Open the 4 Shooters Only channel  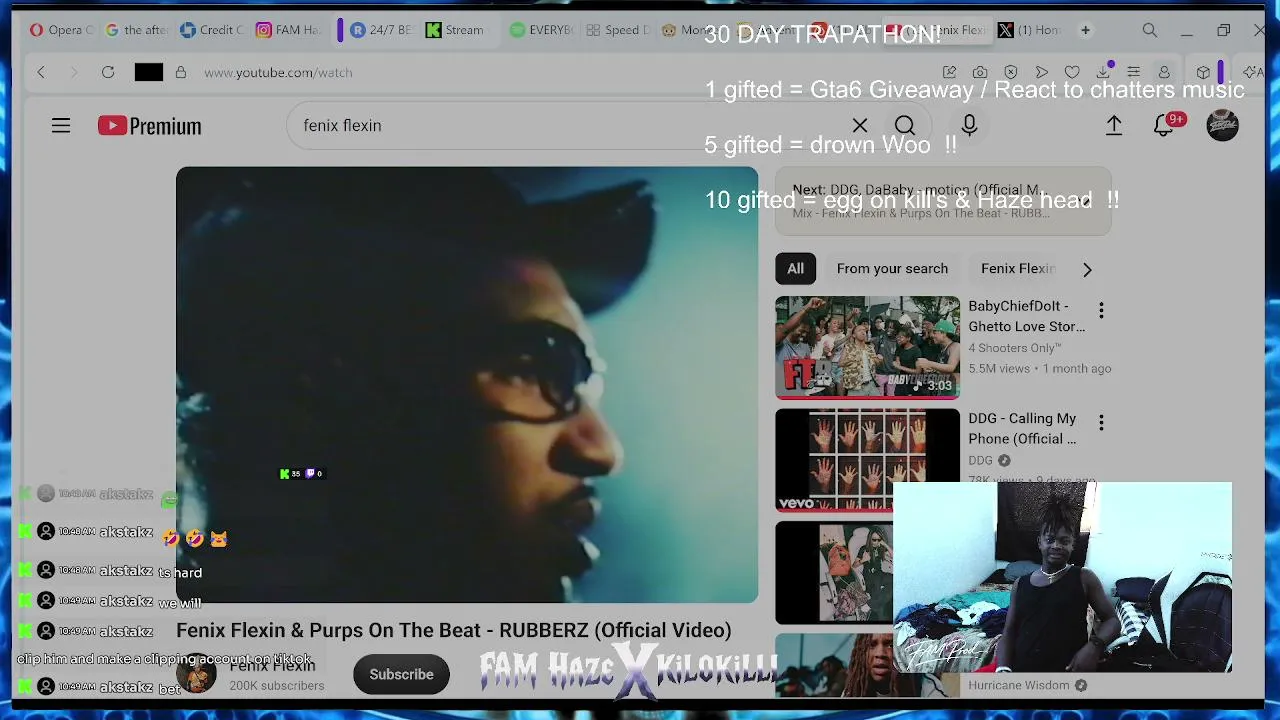click(1014, 348)
